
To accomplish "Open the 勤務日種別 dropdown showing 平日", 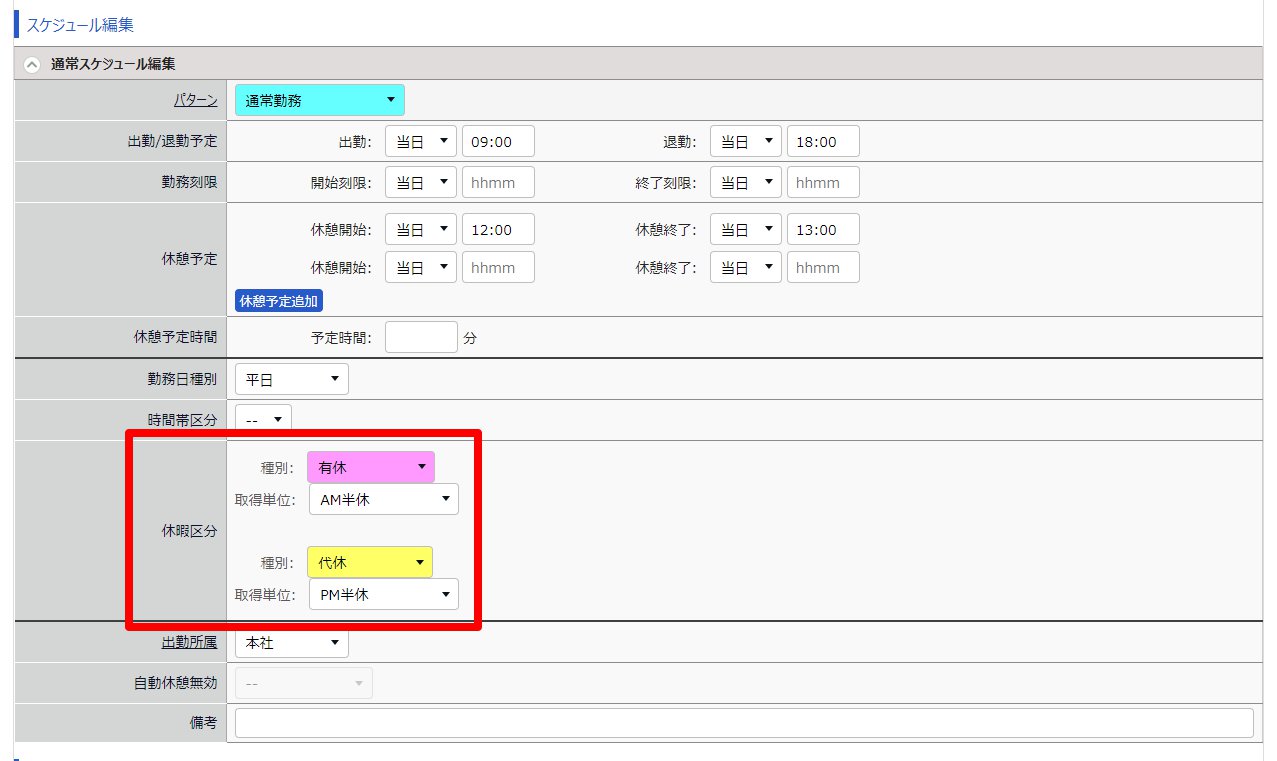I will tap(292, 380).
